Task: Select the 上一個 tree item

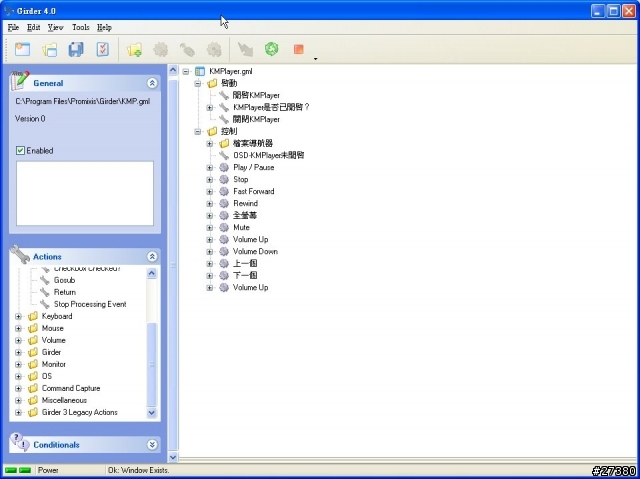Action: [x=245, y=264]
